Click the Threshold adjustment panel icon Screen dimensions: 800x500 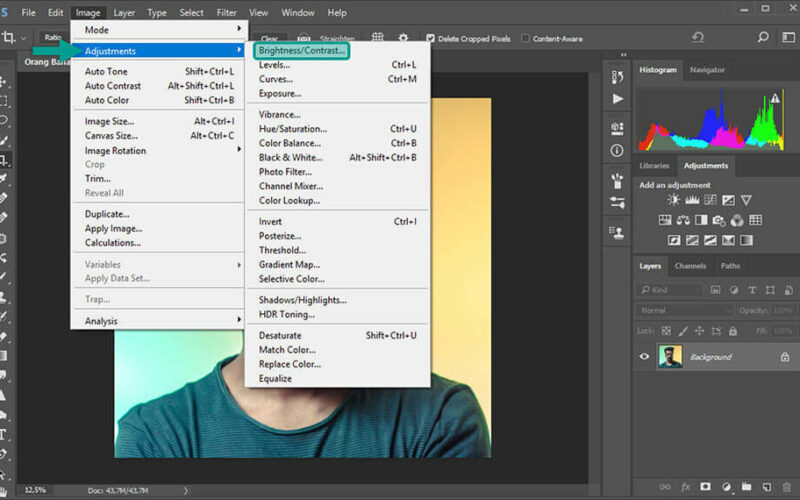[710, 240]
